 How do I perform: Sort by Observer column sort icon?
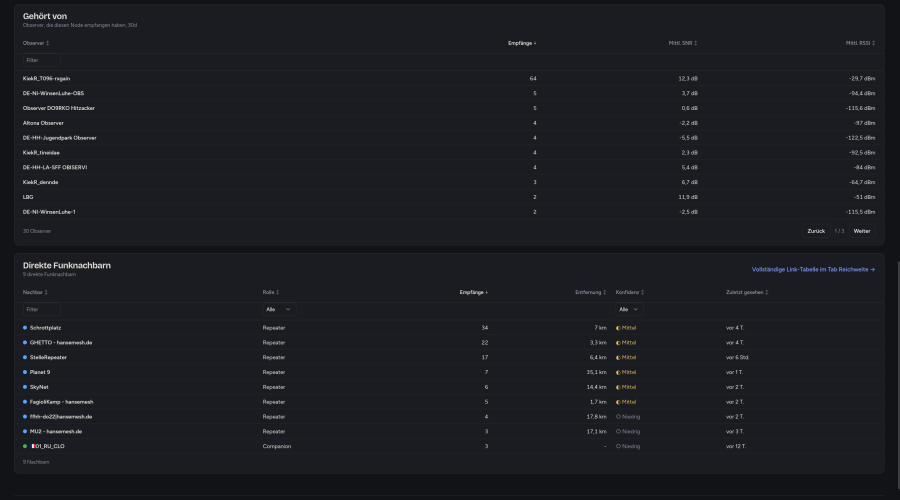point(48,43)
